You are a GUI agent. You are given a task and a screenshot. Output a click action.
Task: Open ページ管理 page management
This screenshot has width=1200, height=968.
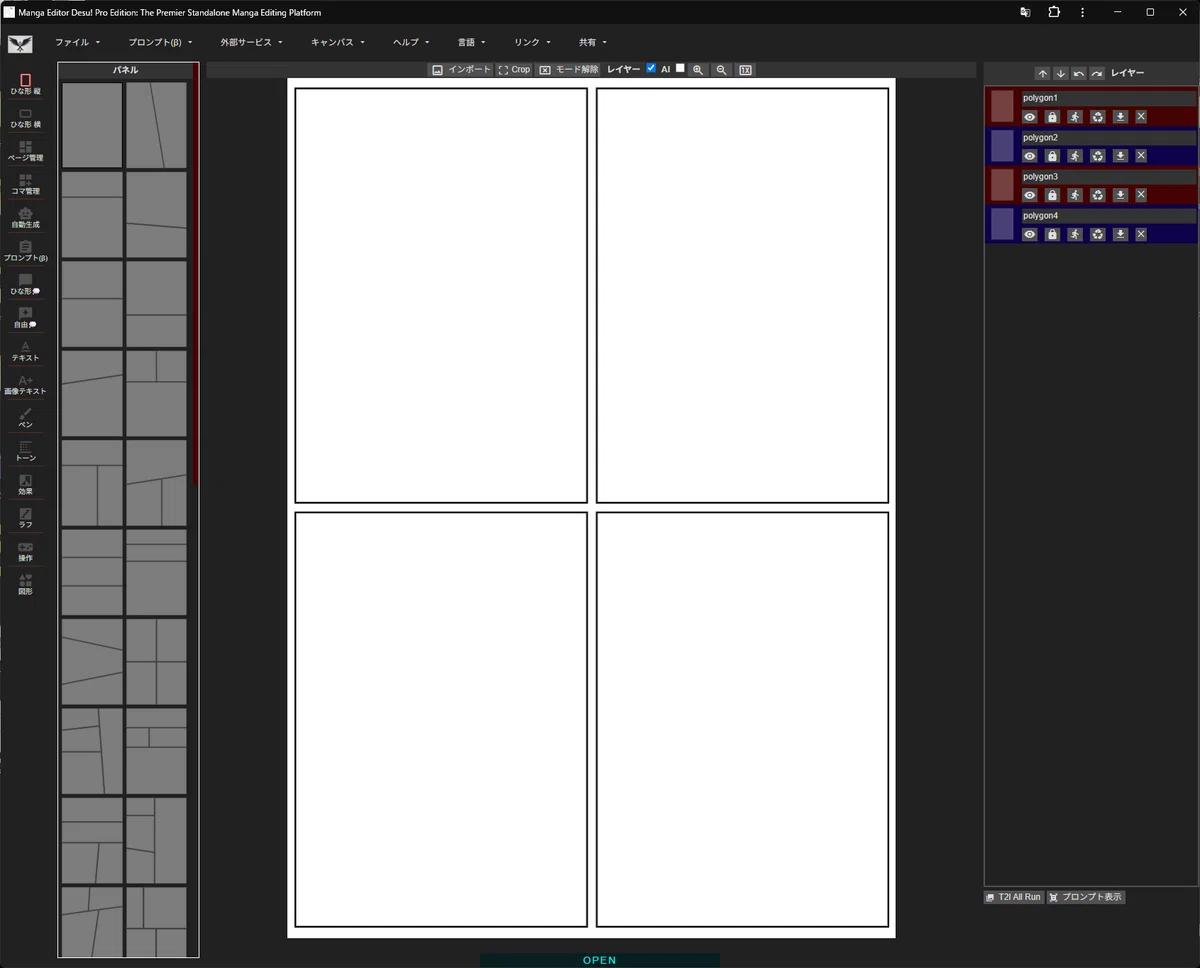pos(25,151)
